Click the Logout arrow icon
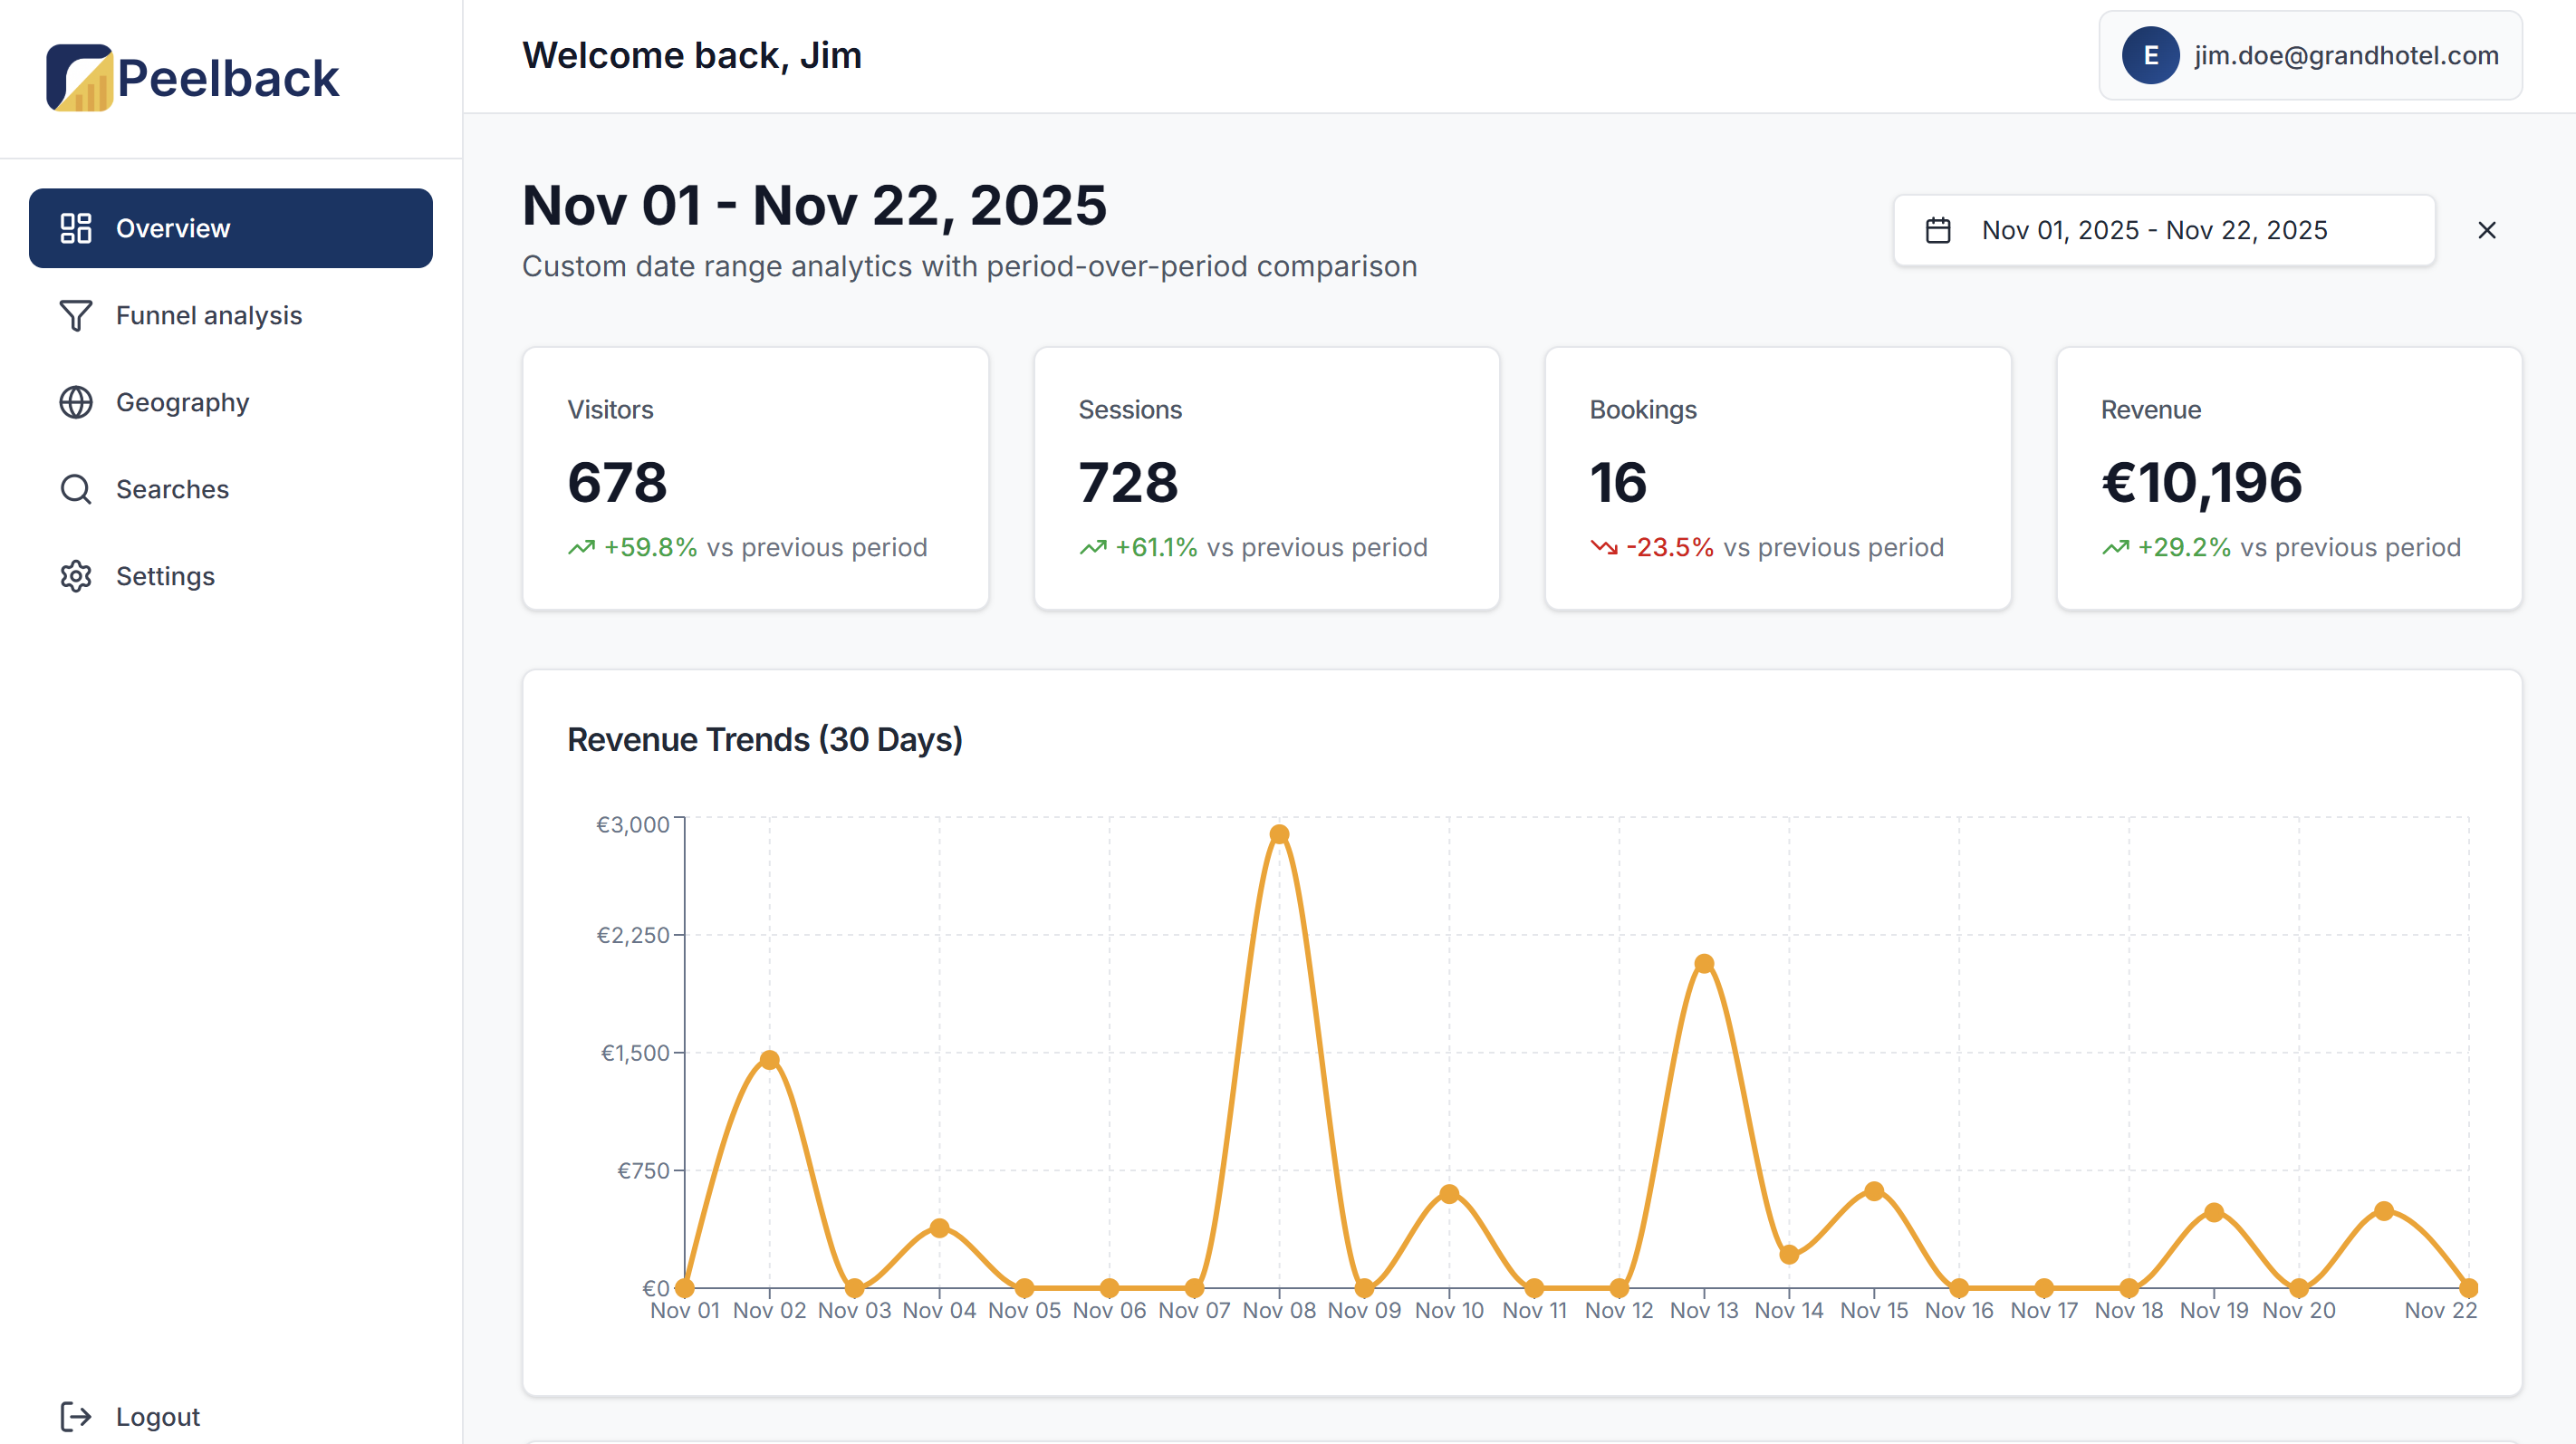 click(x=75, y=1416)
